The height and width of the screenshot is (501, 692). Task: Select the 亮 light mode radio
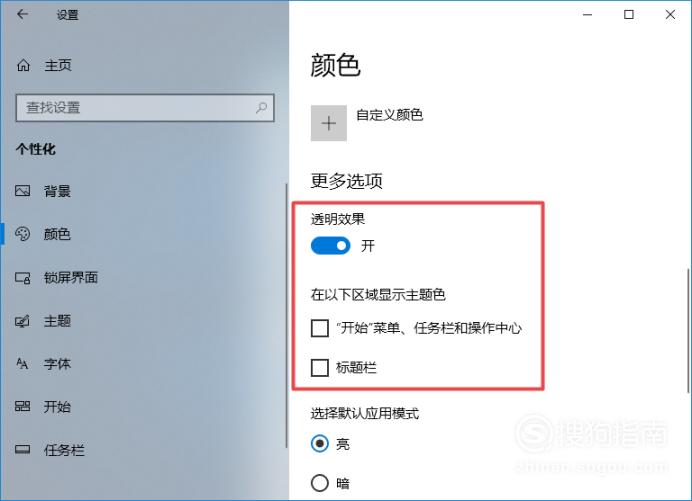pos(320,443)
